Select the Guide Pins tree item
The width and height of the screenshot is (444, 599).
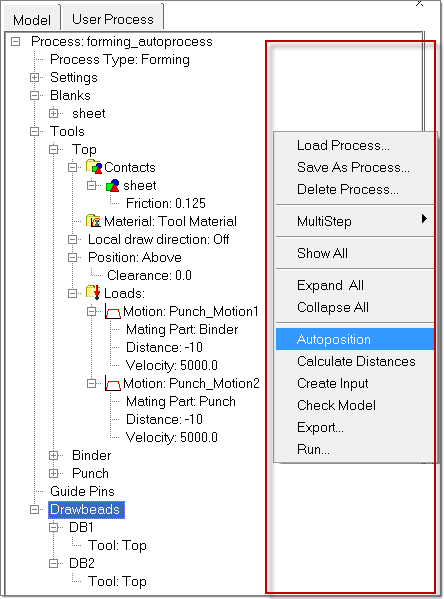(x=82, y=491)
